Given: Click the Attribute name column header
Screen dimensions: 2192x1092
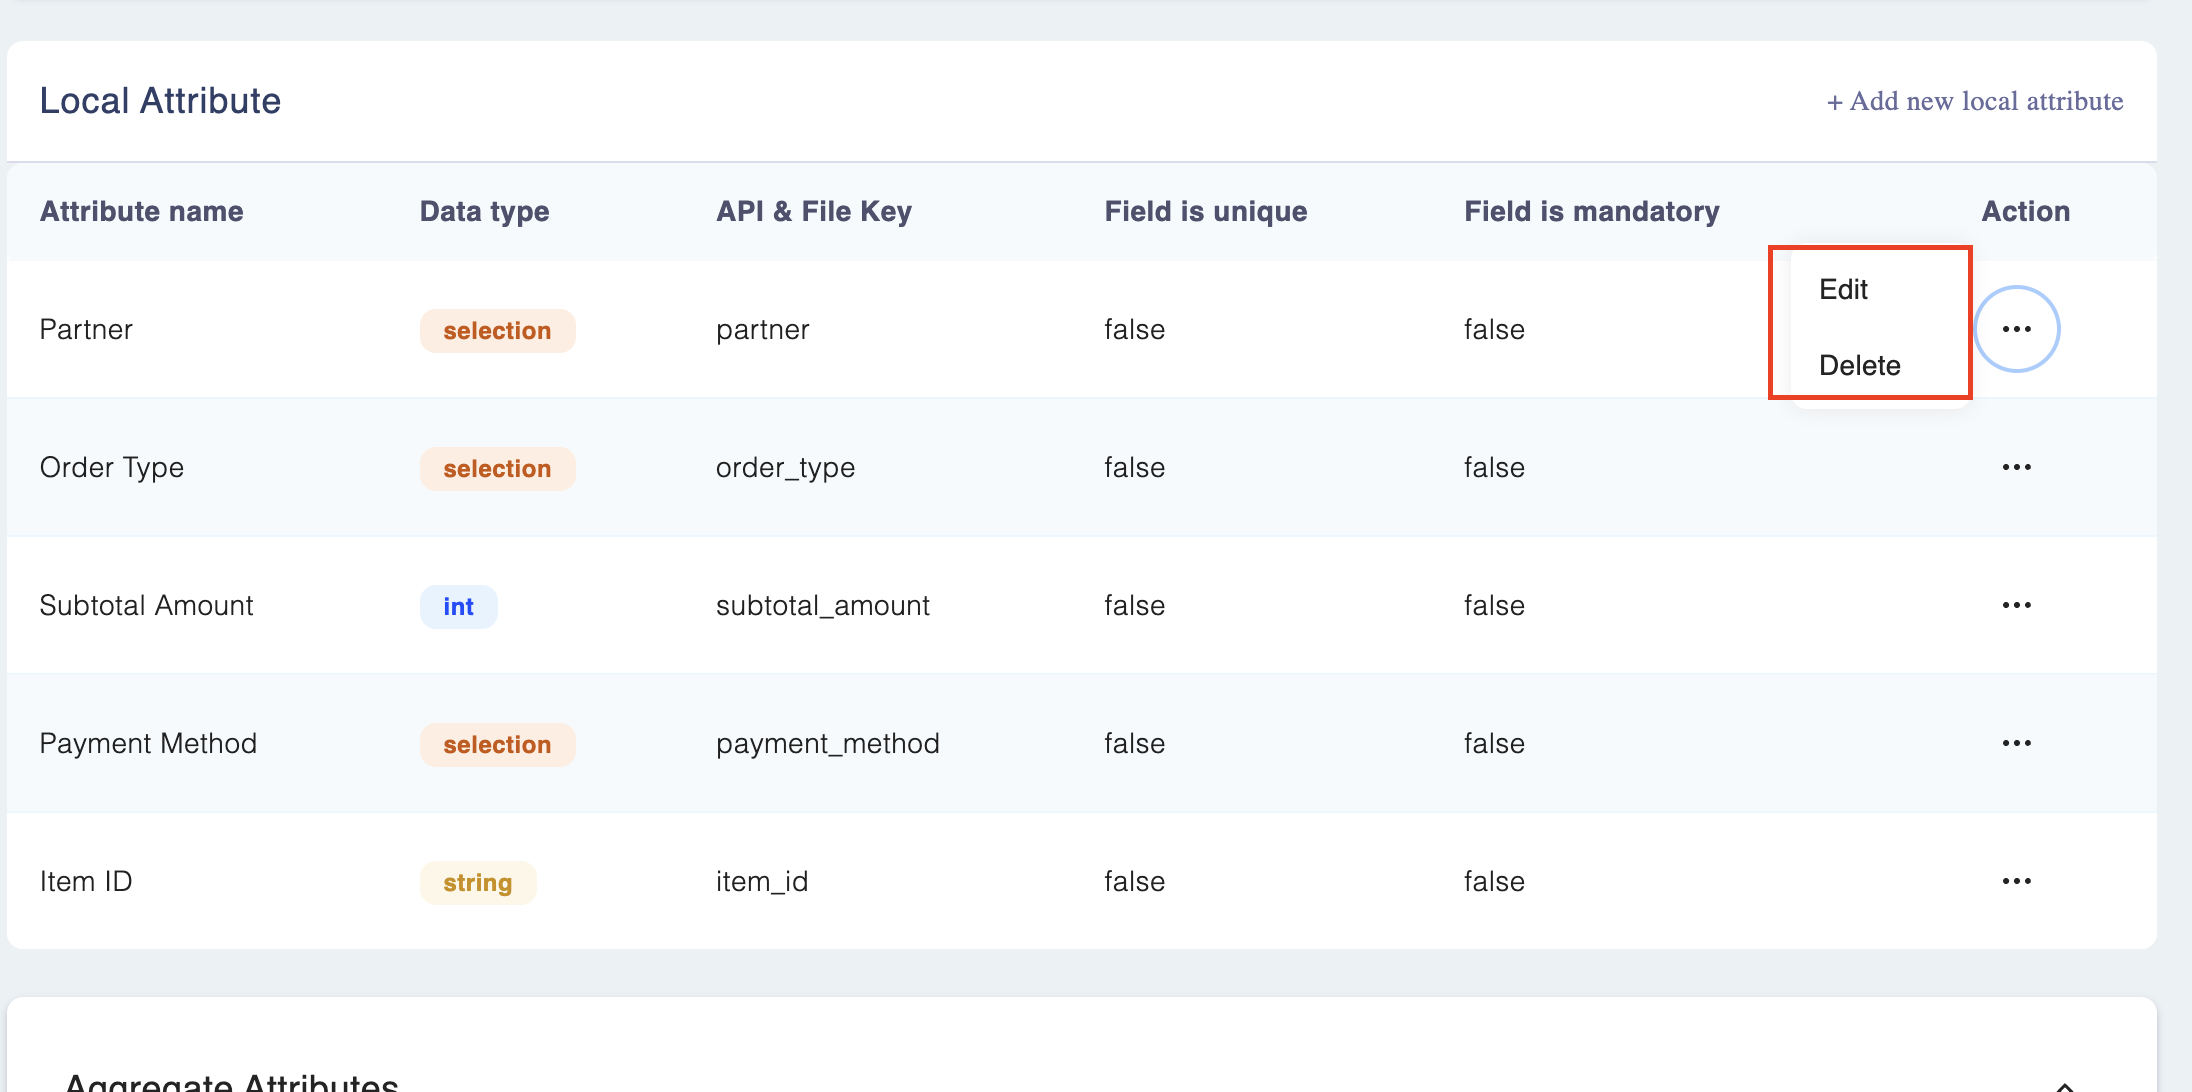Looking at the screenshot, I should click(x=141, y=211).
